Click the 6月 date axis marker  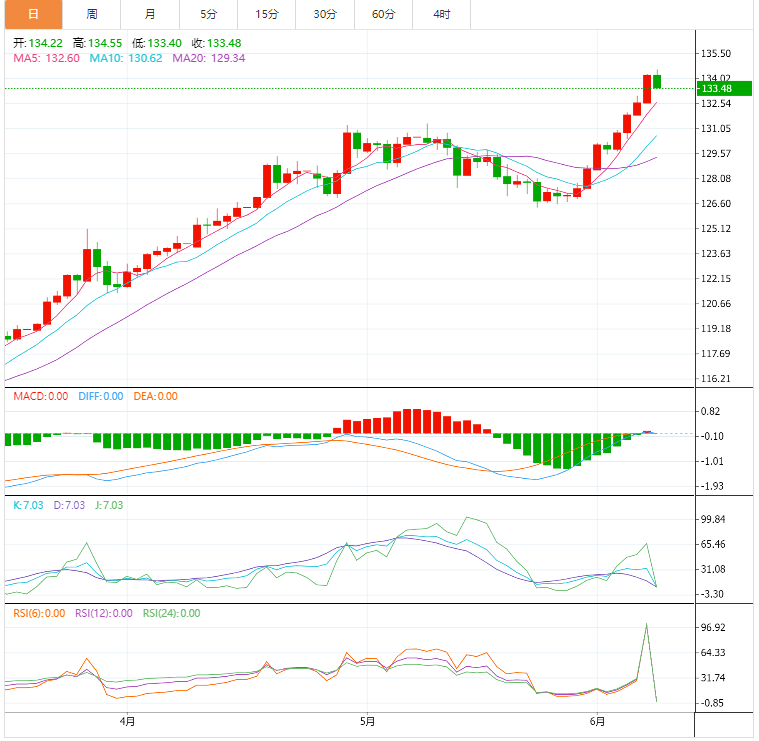[597, 720]
